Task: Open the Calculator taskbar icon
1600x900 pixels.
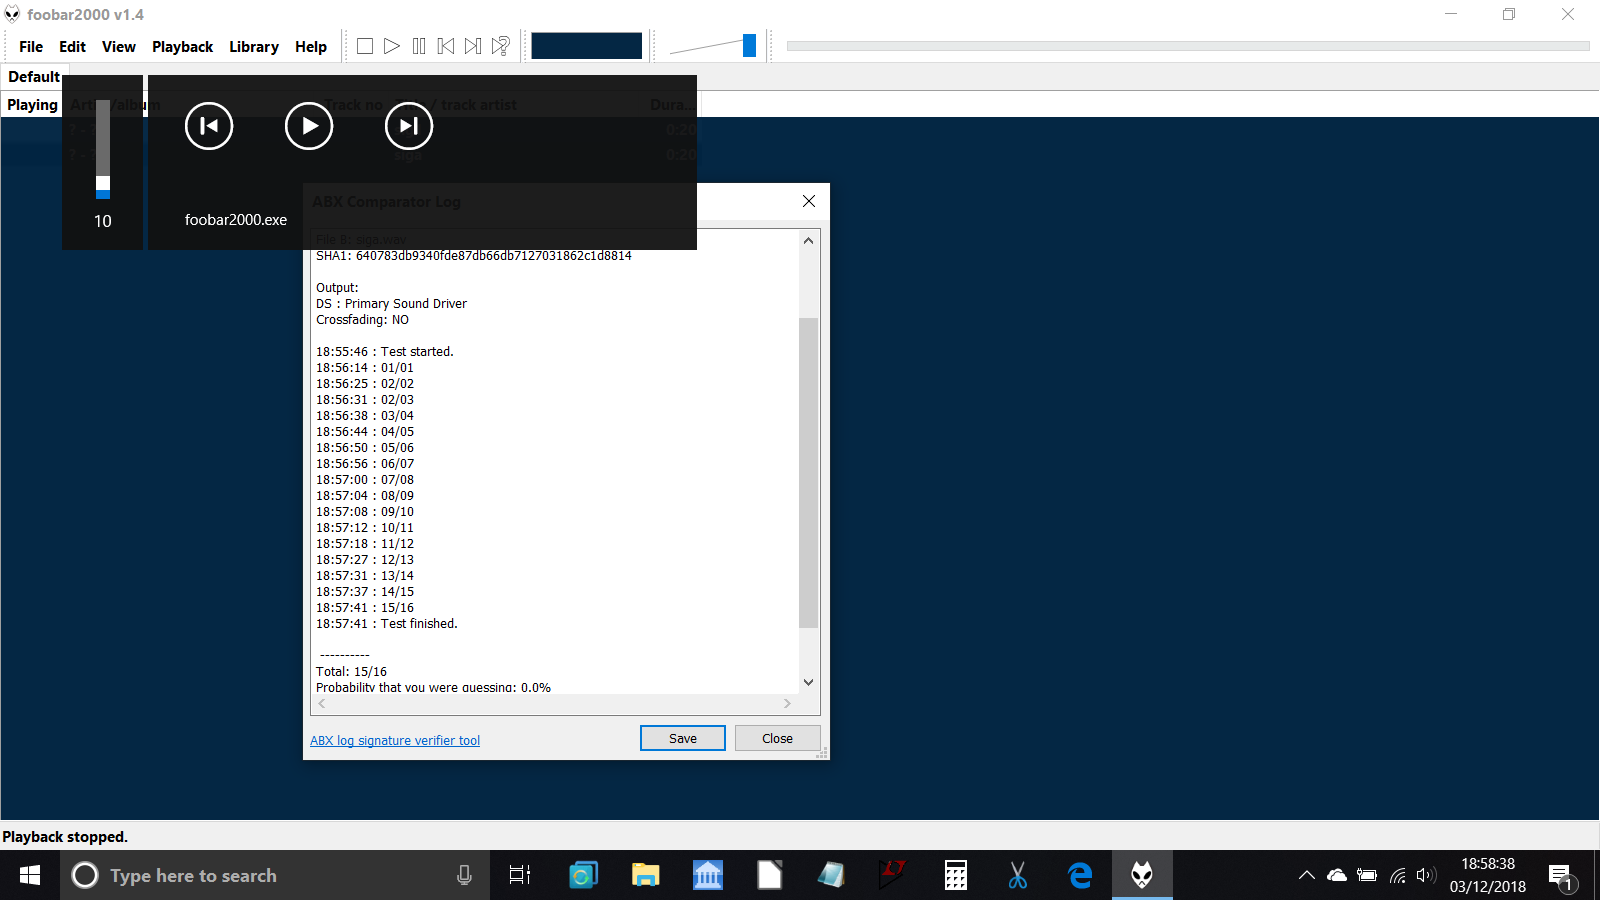Action: coord(955,875)
